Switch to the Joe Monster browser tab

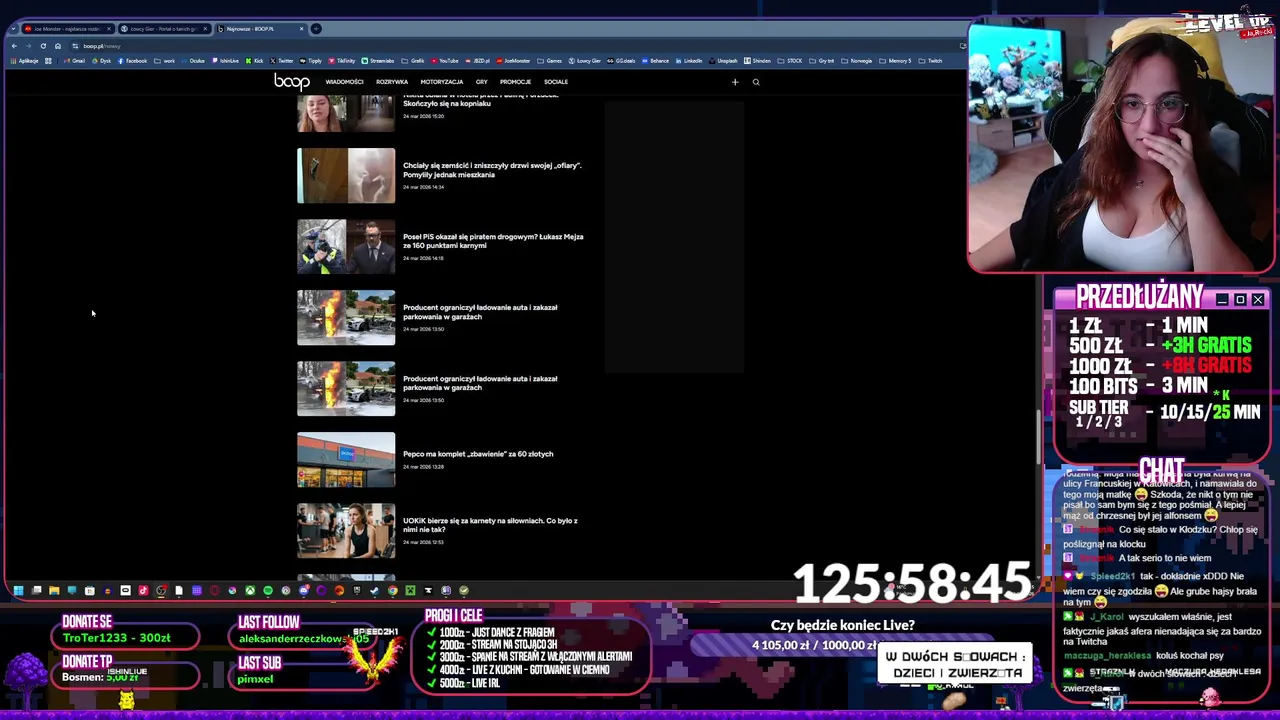pyautogui.click(x=68, y=28)
